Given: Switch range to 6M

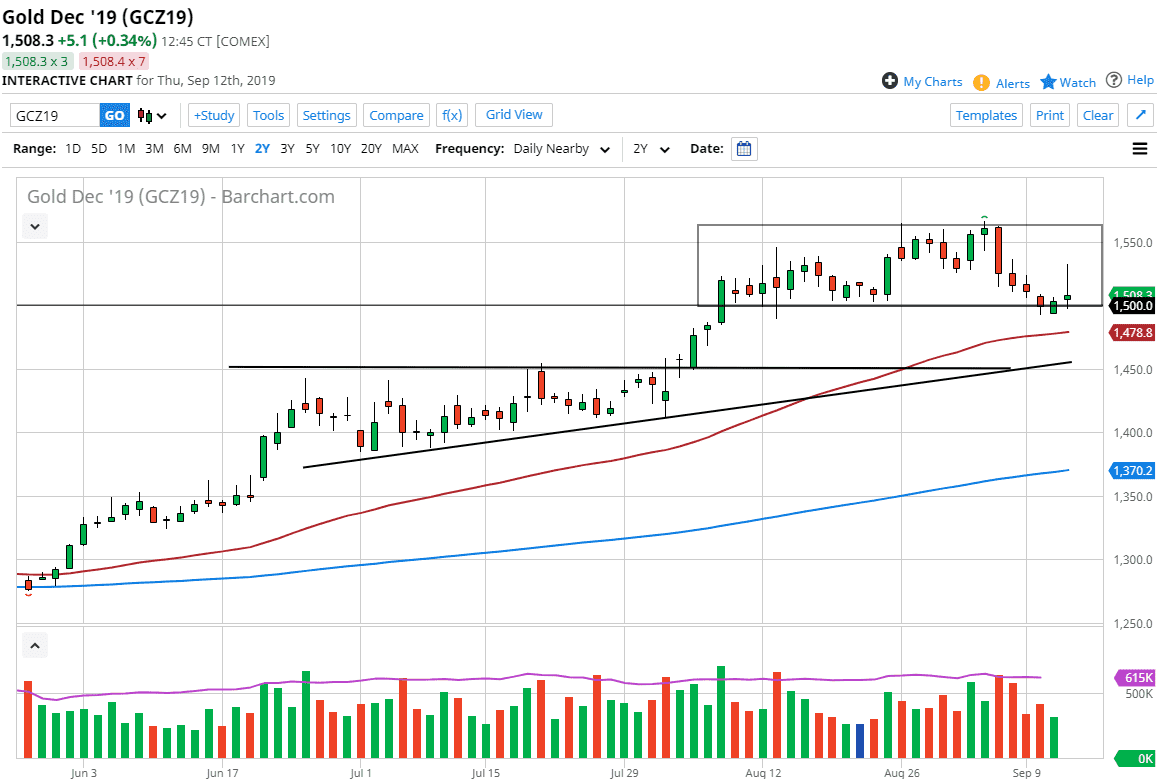Looking at the screenshot, I should [x=182, y=149].
